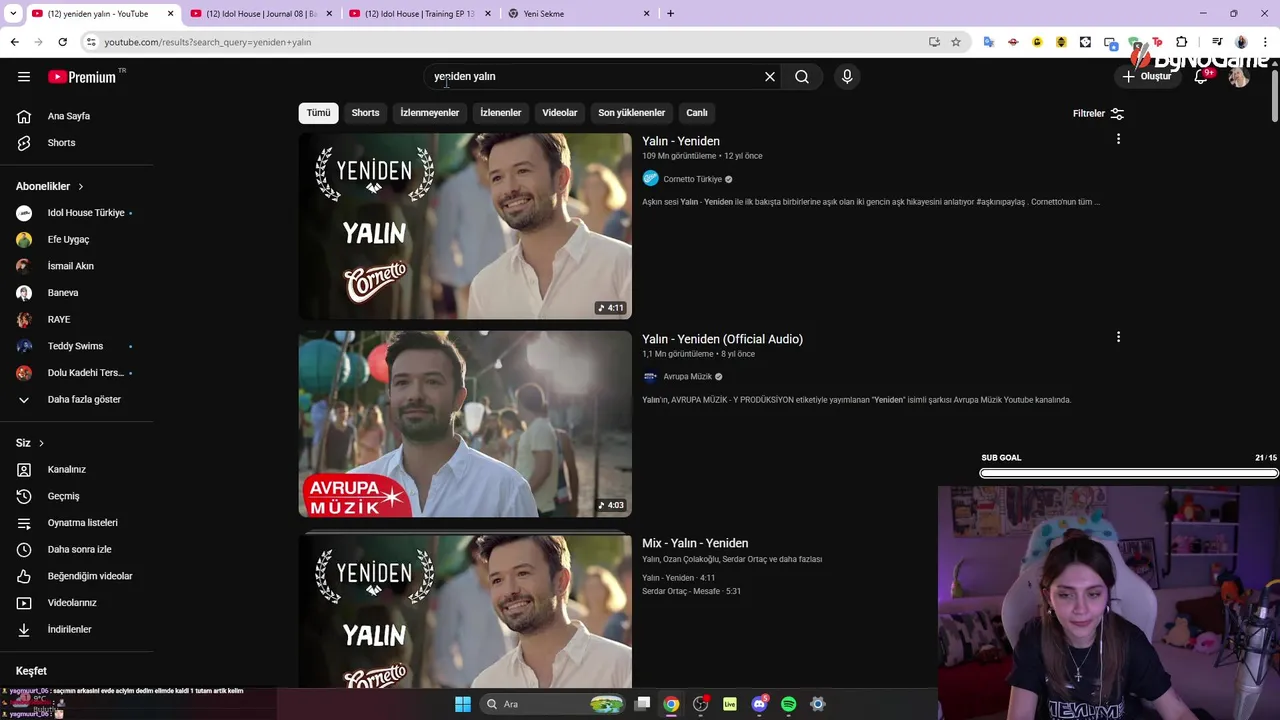The width and height of the screenshot is (1280, 720).
Task: Open the Filtreler search filters
Action: tap(1098, 114)
